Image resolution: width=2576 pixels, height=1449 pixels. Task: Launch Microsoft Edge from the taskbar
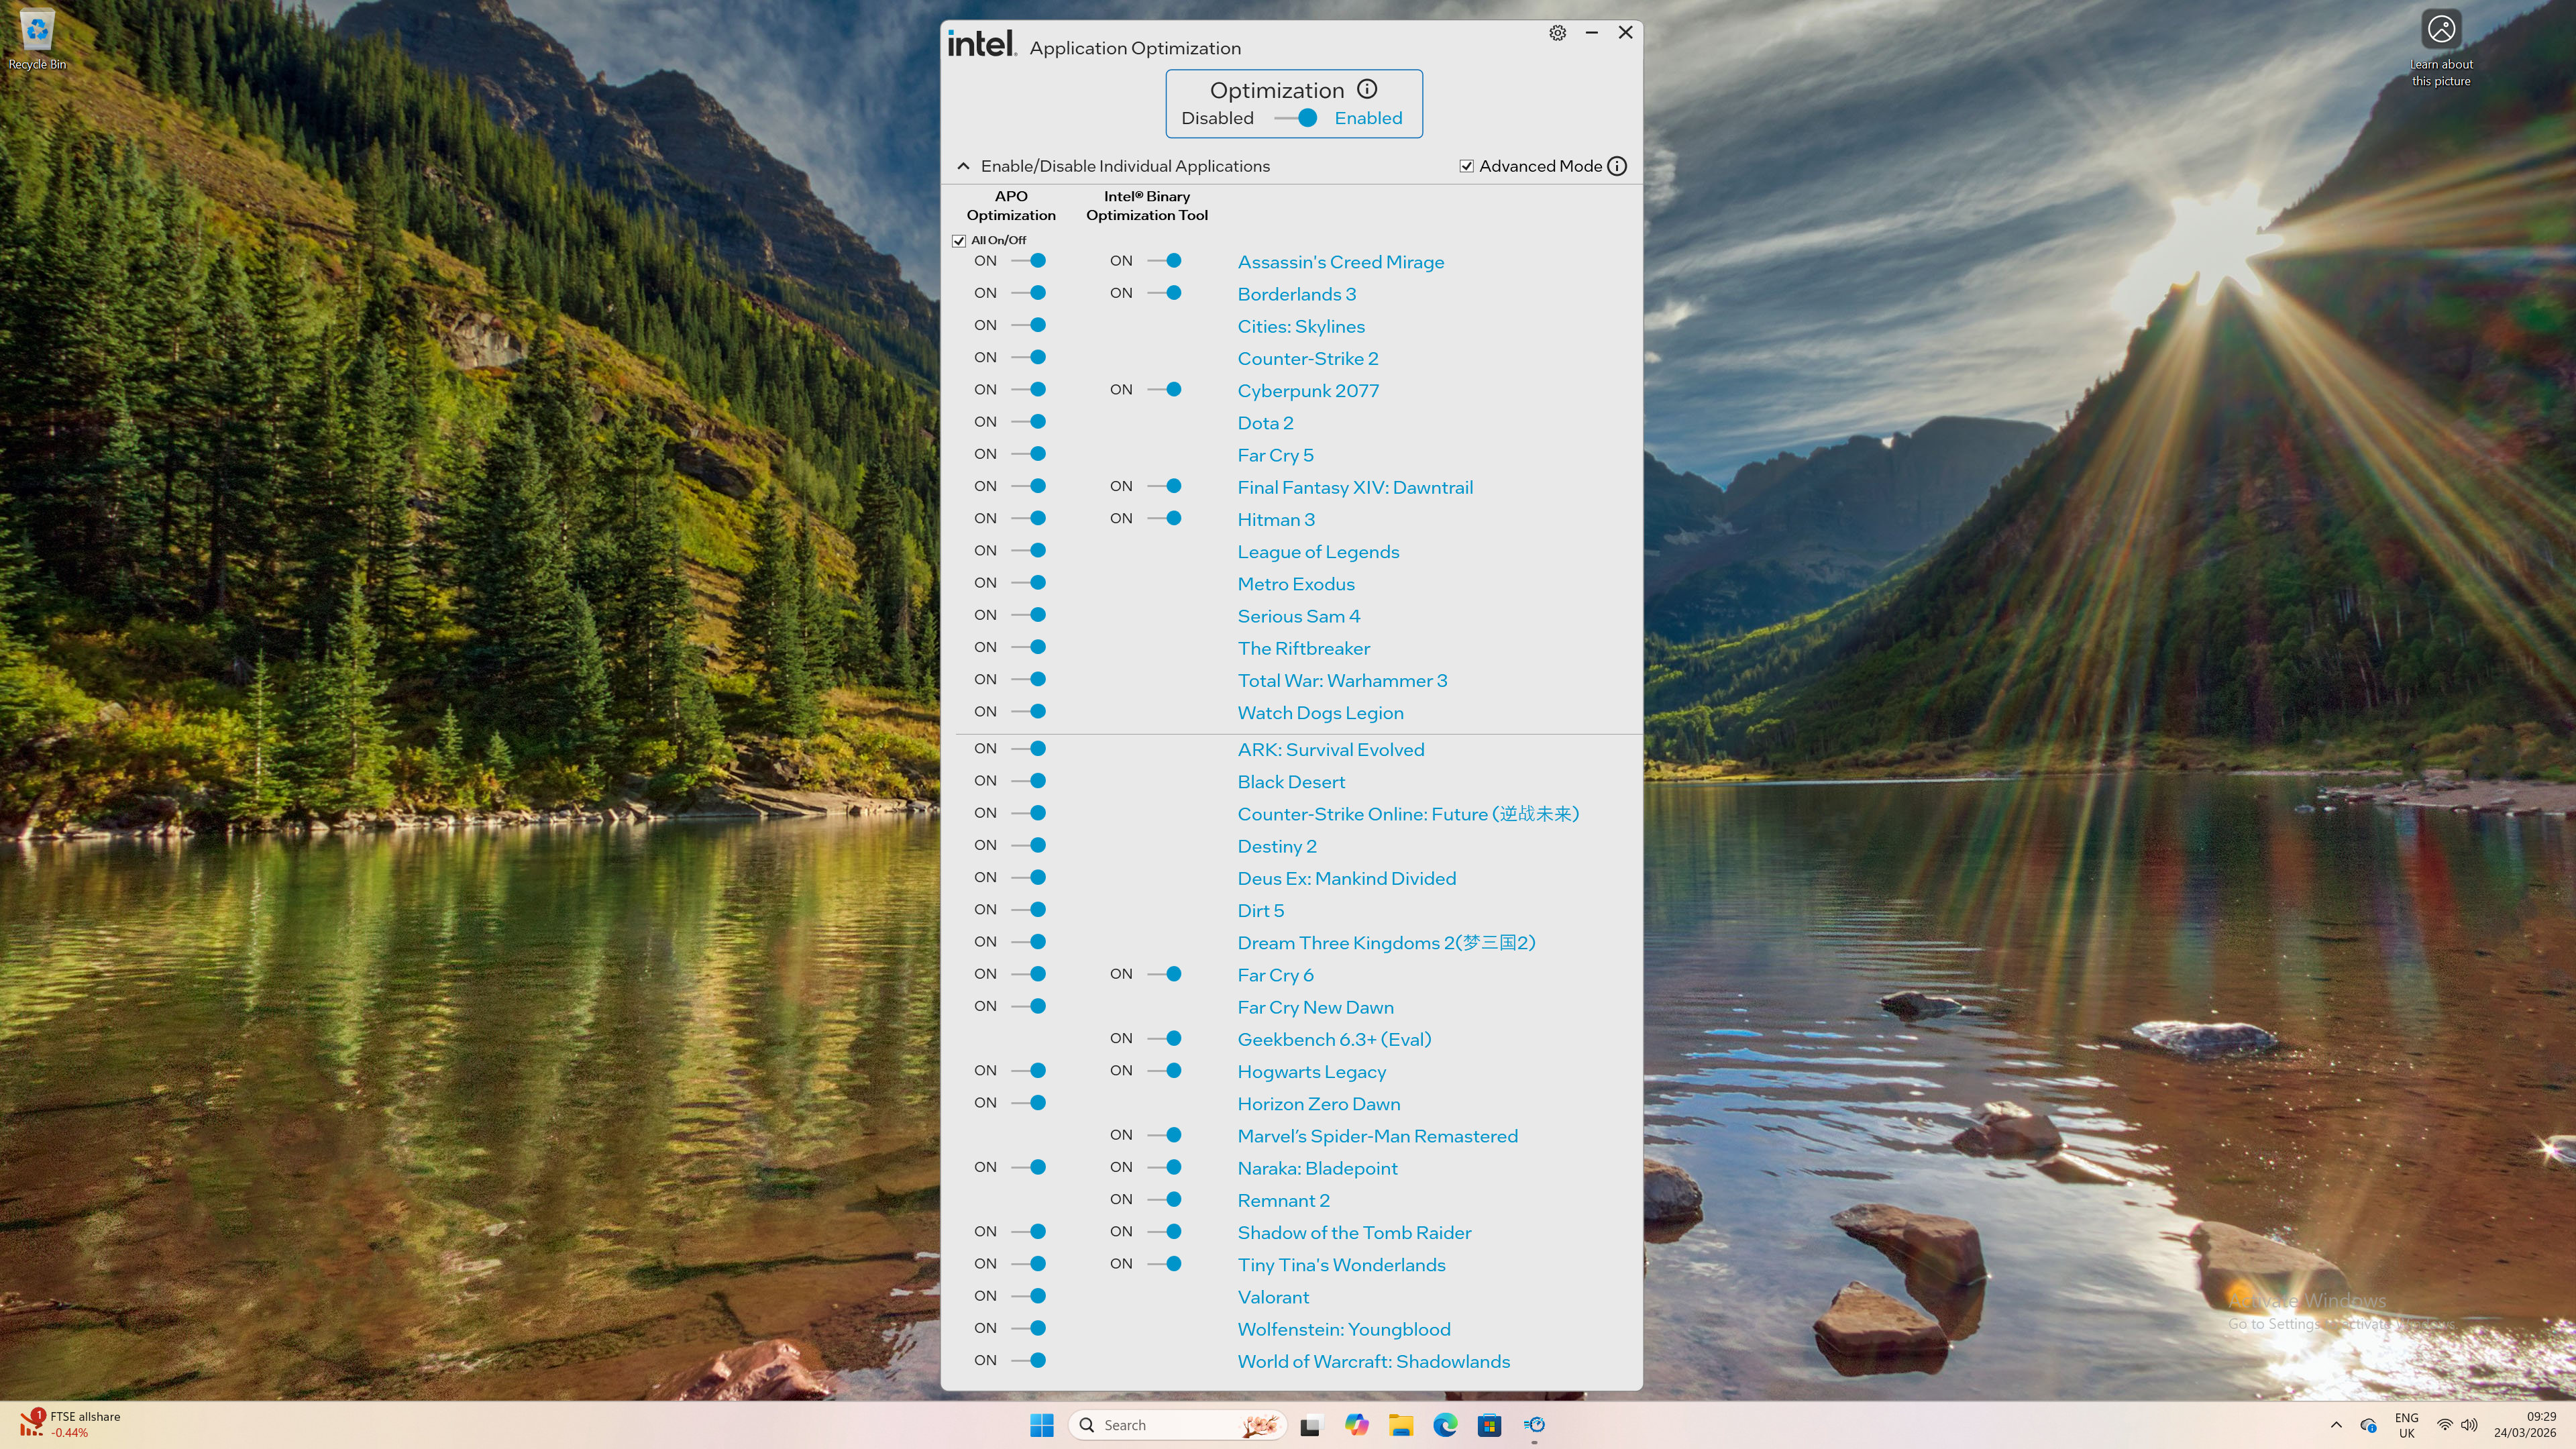1444,1424
